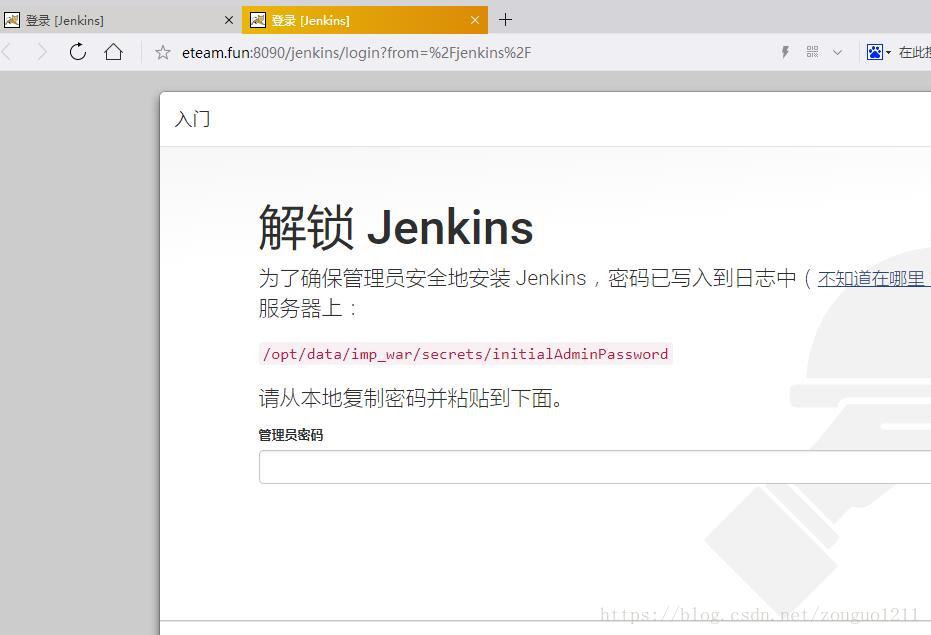Click the initialAdminPassword file path text
This screenshot has width=931, height=635.
click(466, 354)
